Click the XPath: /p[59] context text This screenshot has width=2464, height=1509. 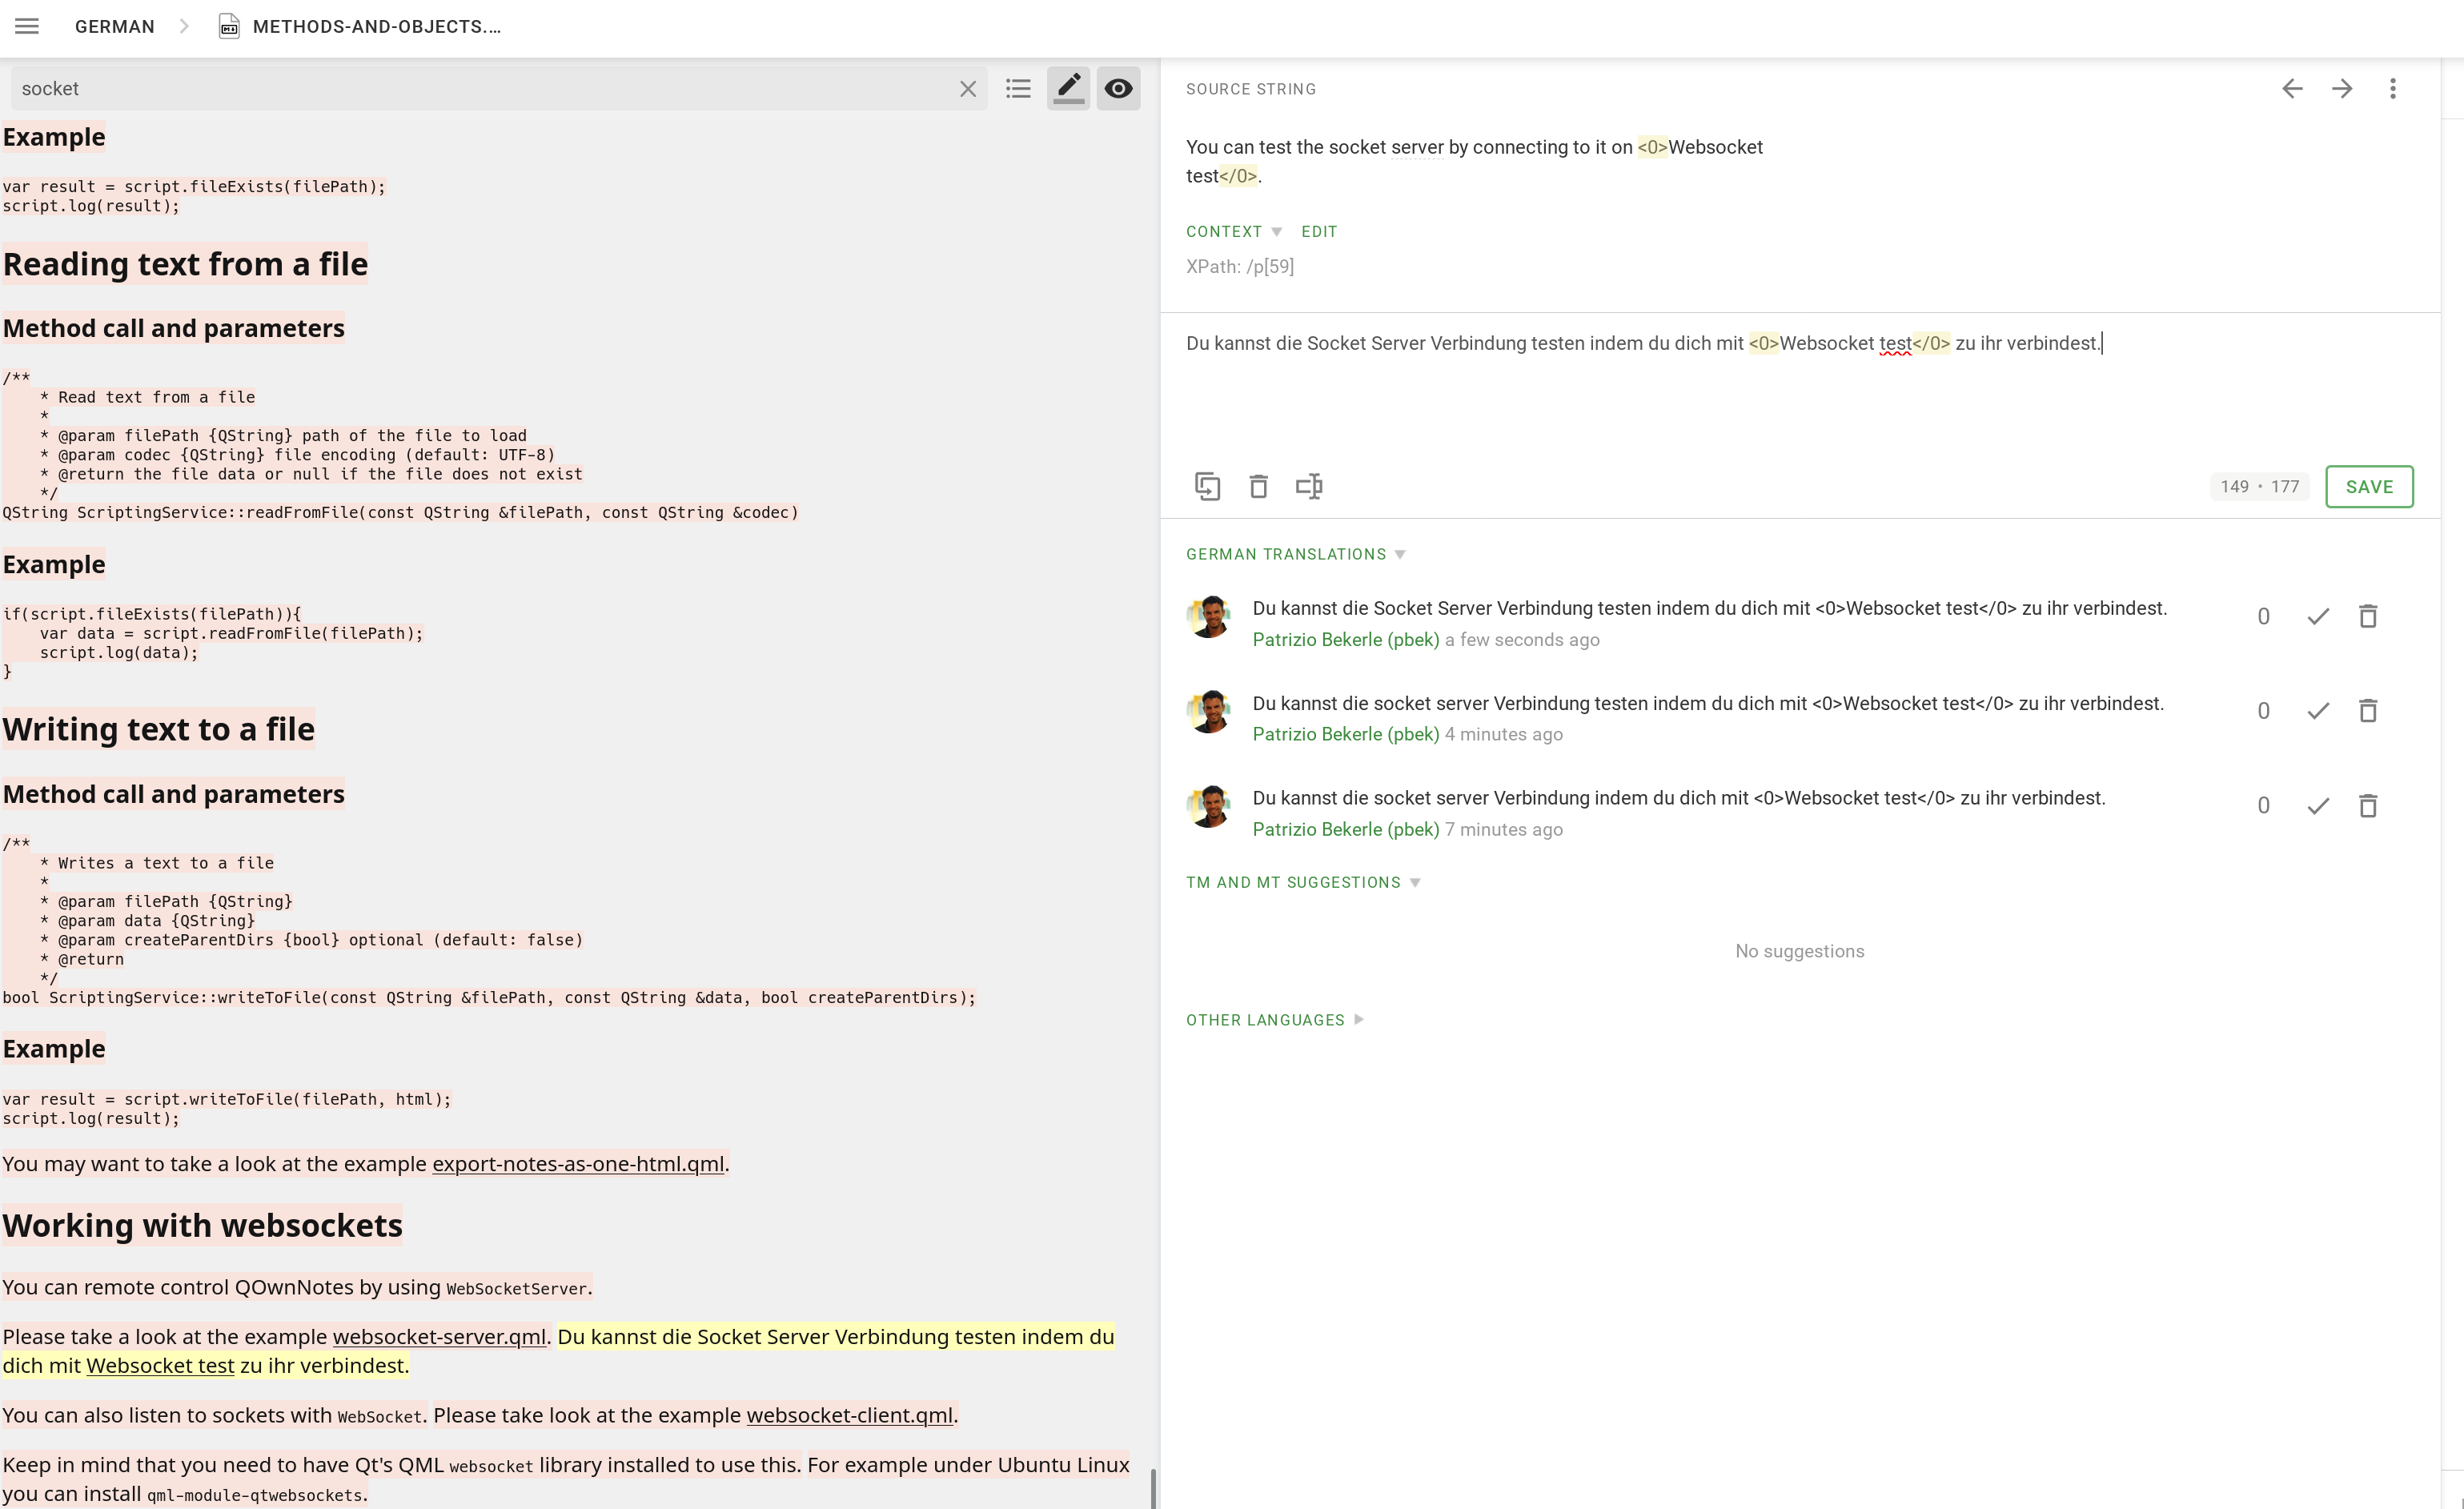click(1240, 267)
